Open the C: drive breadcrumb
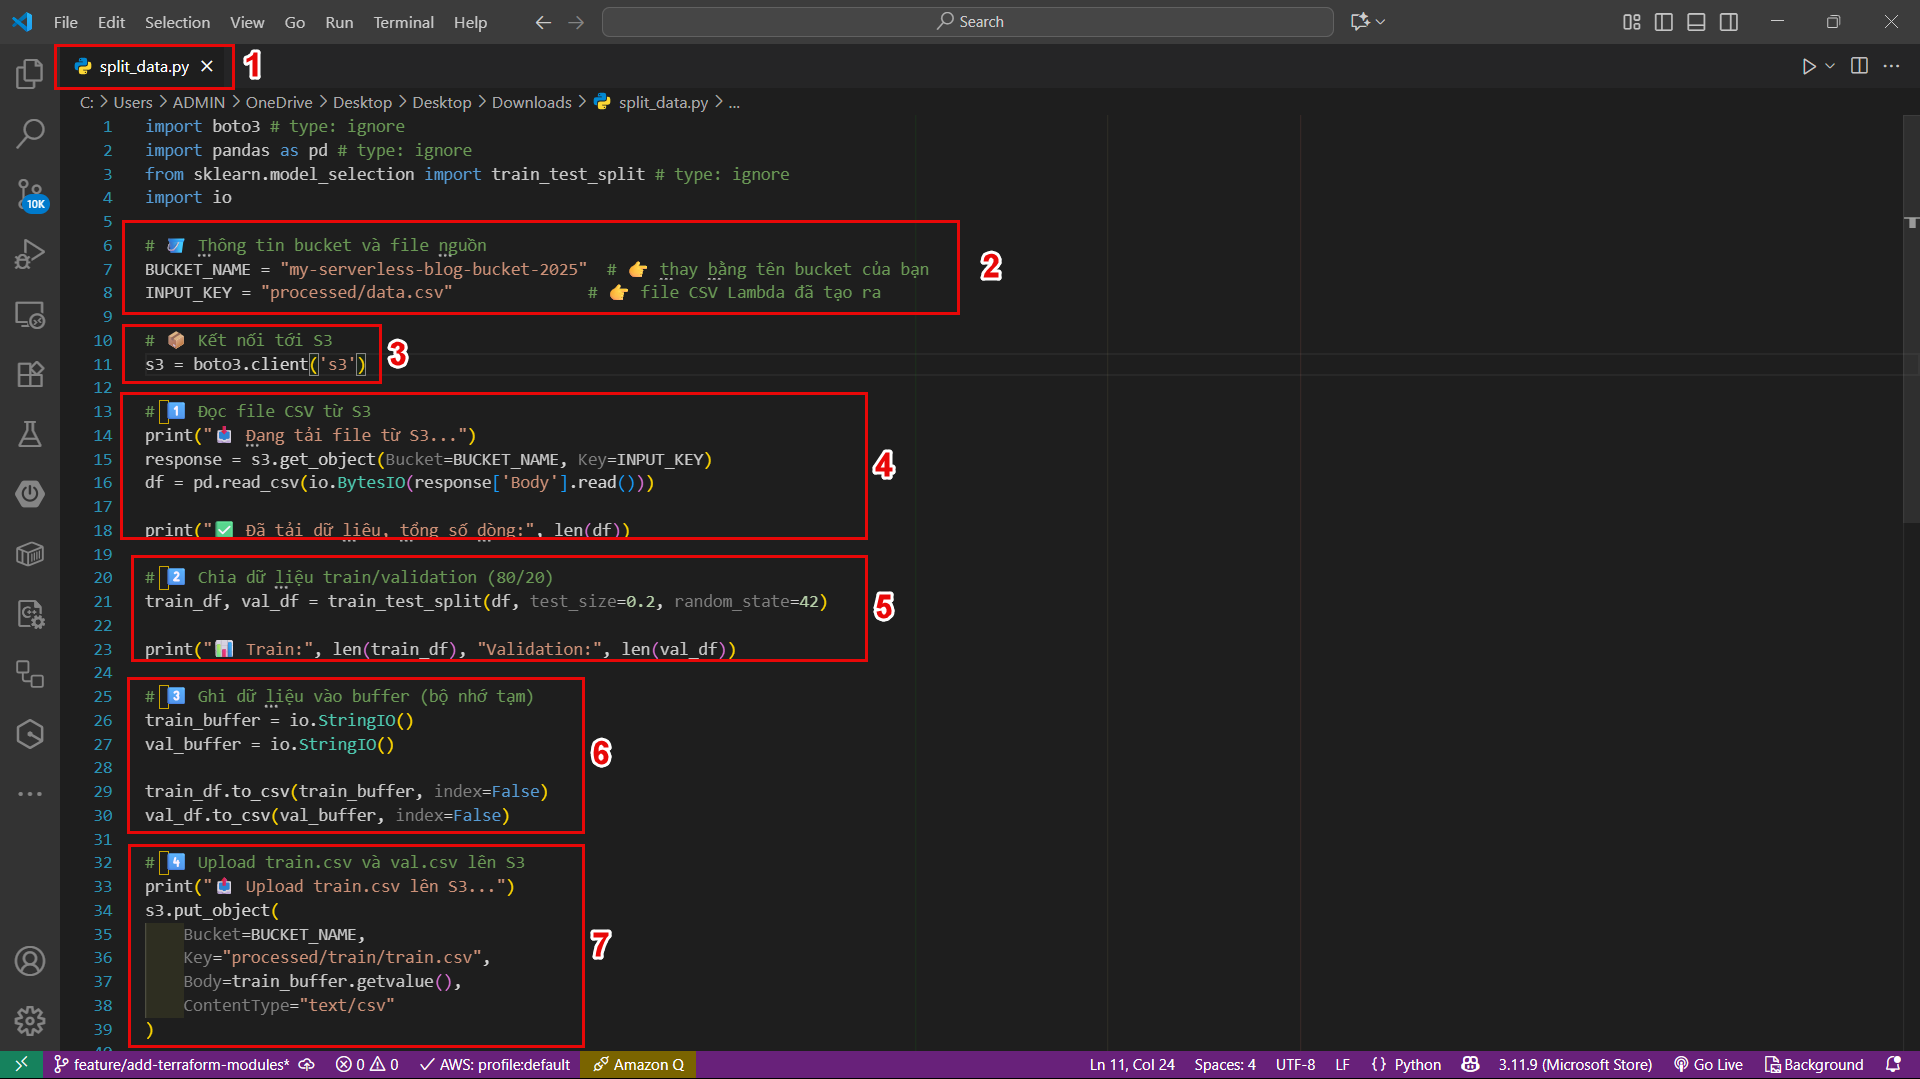1920x1079 pixels. click(87, 103)
